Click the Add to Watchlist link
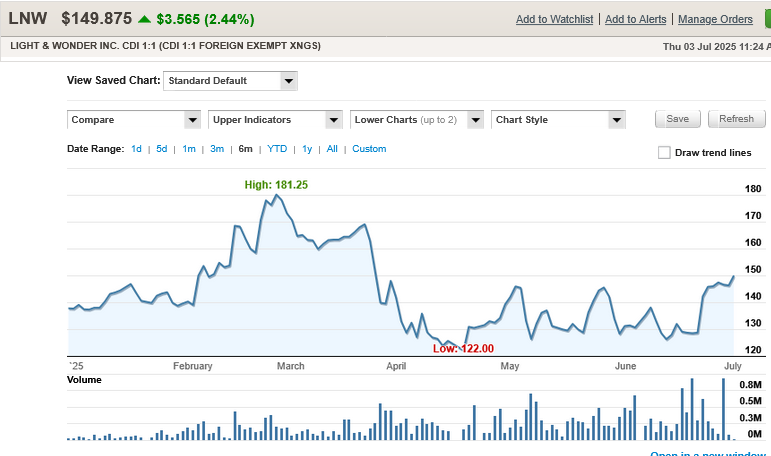 click(x=554, y=19)
